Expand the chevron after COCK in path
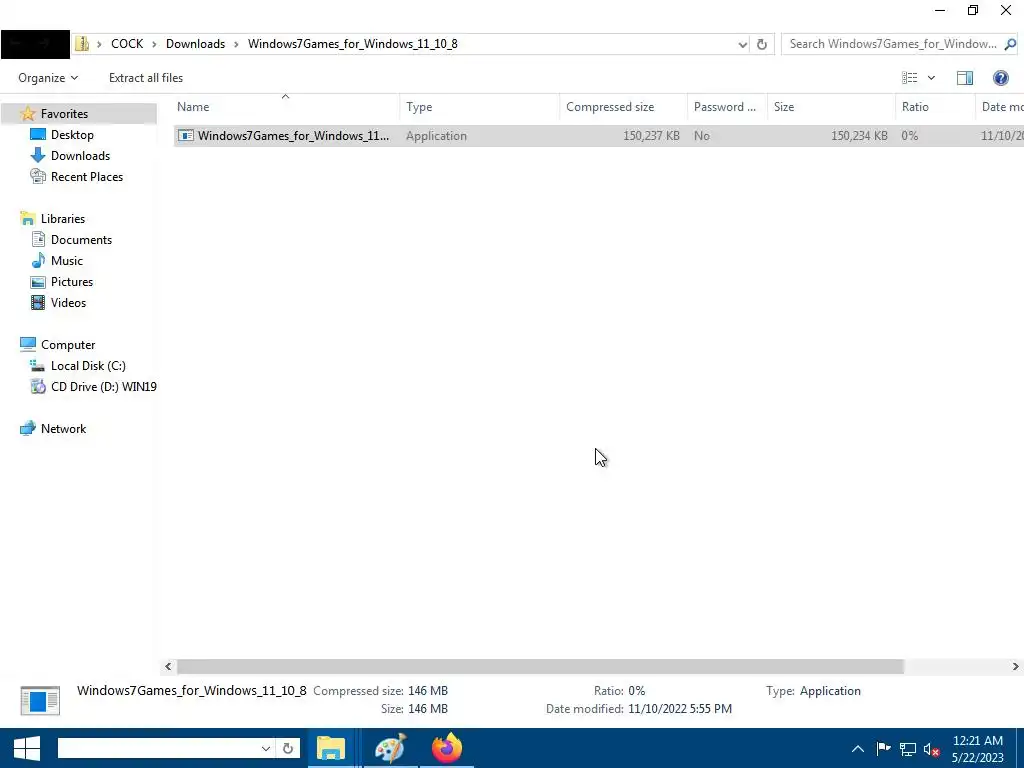Screen dimensions: 1024x768 point(154,44)
